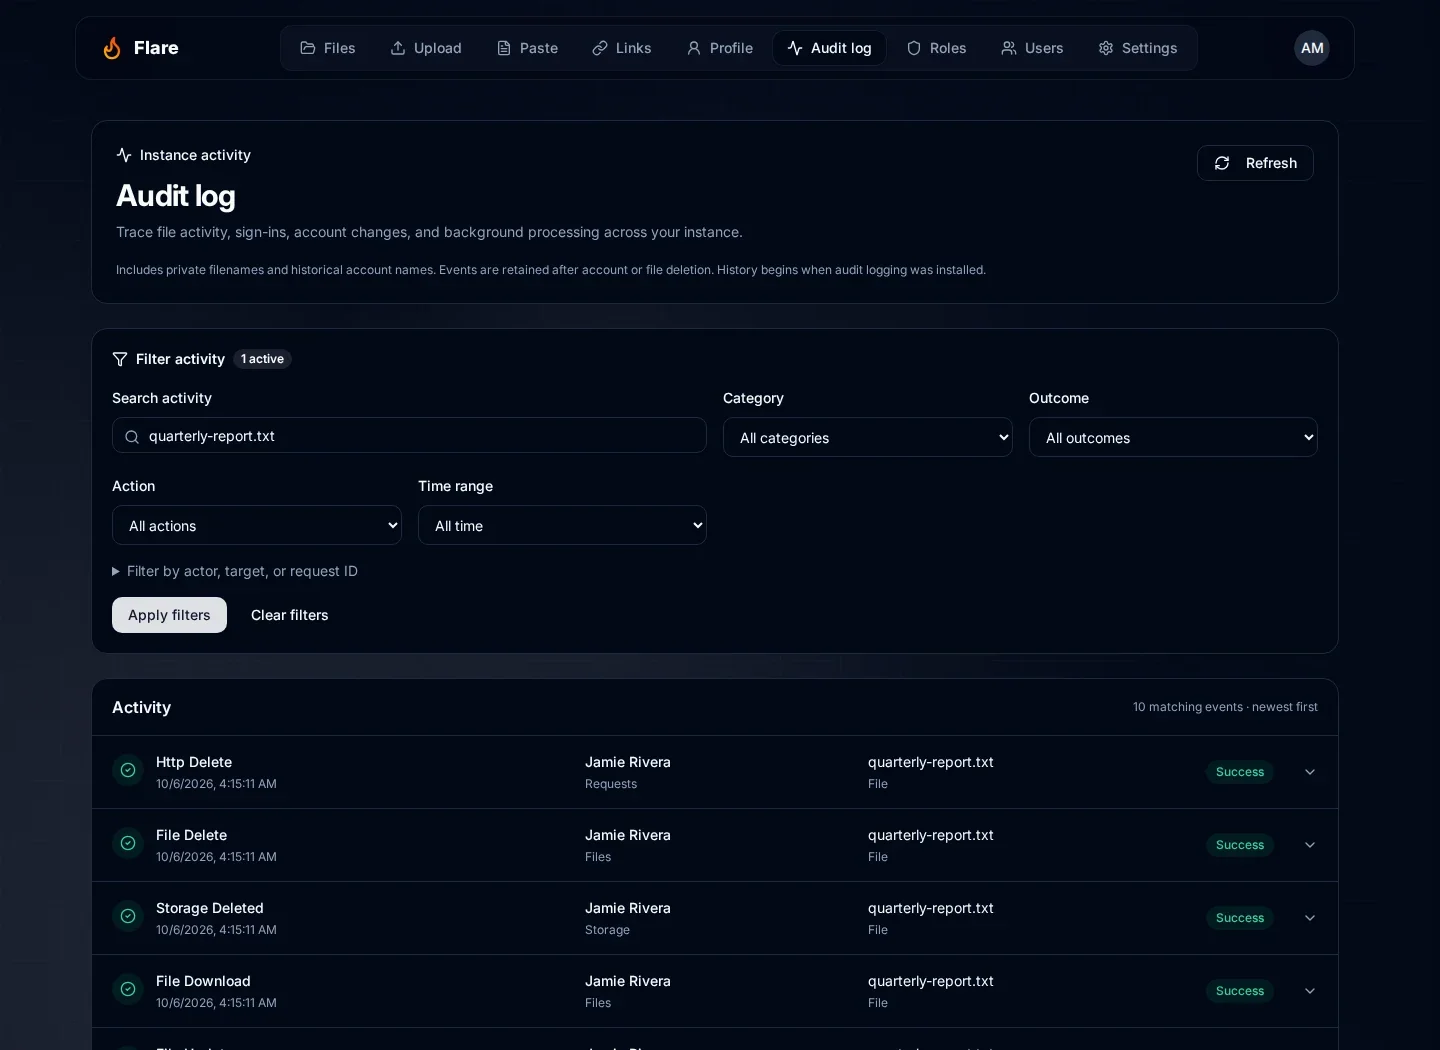This screenshot has width=1440, height=1050.
Task: Click the success check icon for Http Delete
Action: (128, 770)
